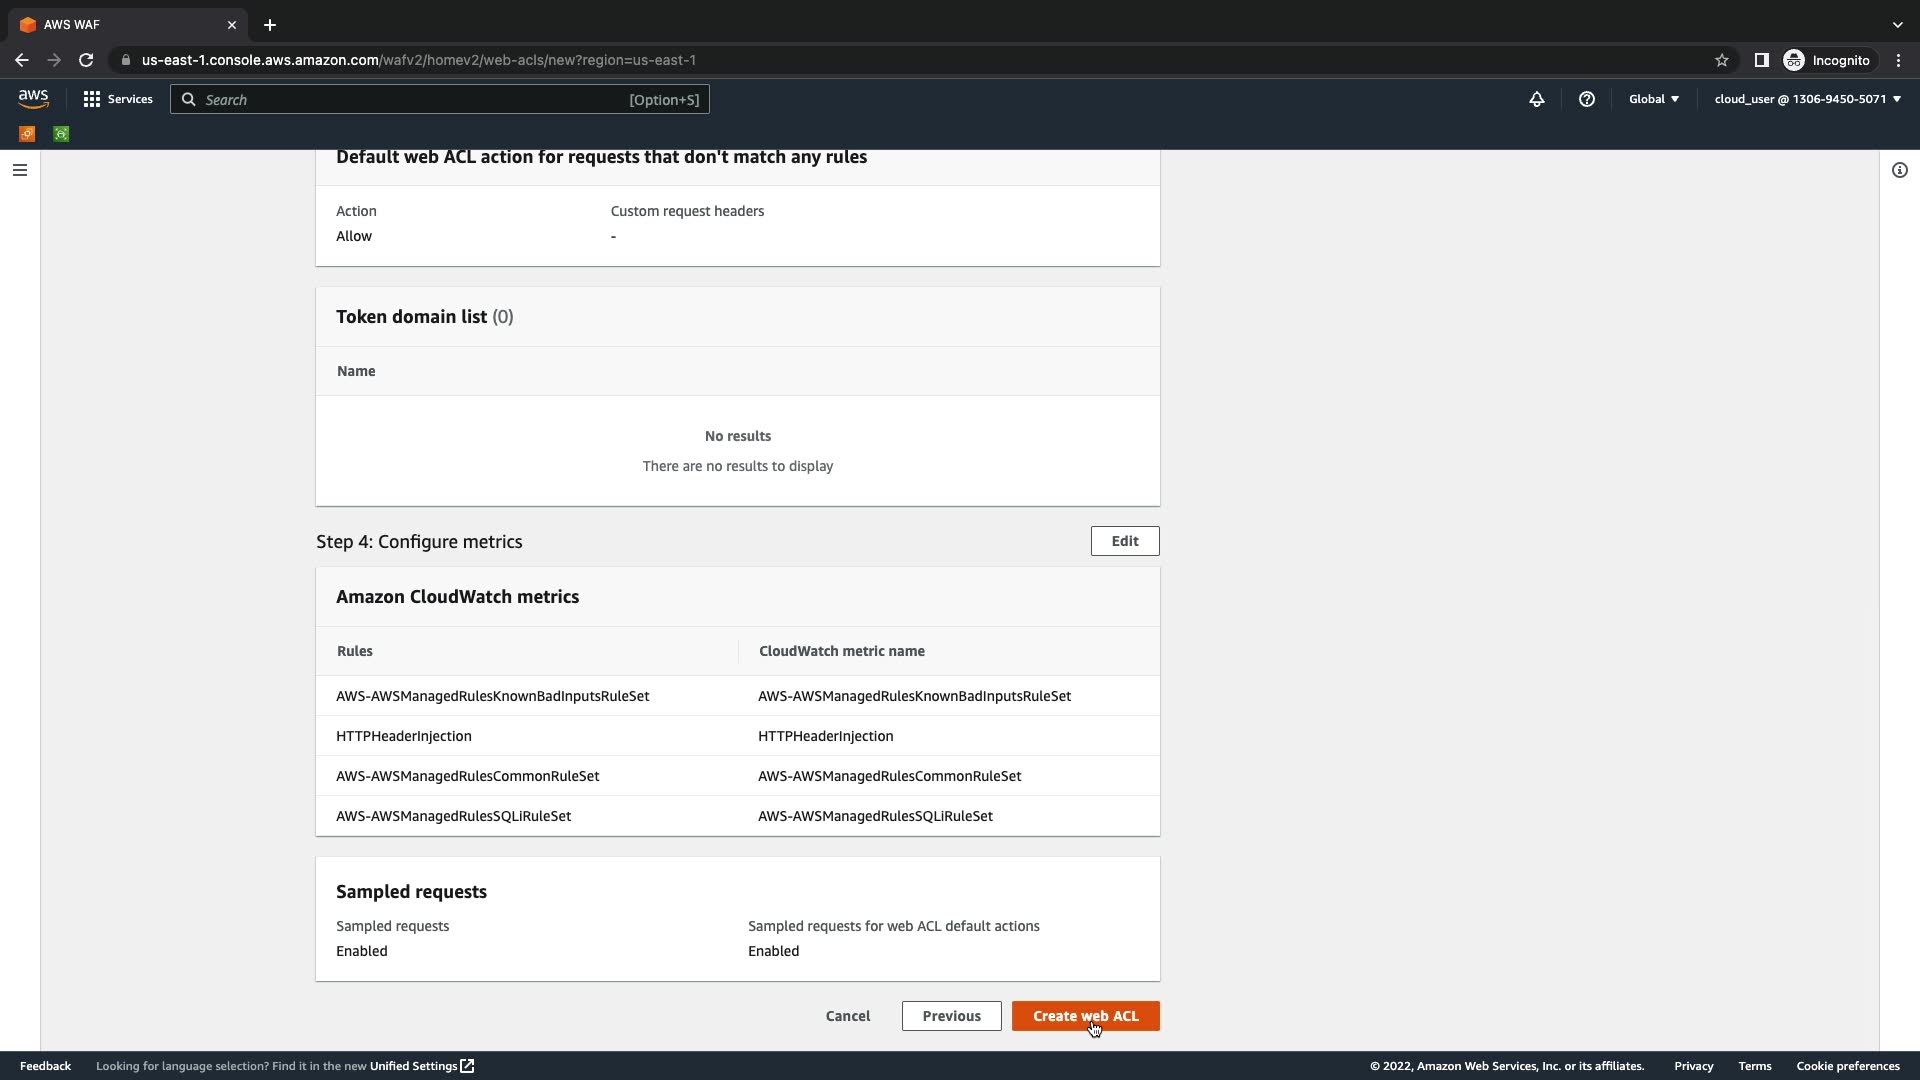Expand the left hamburger navigation menu

[19, 170]
